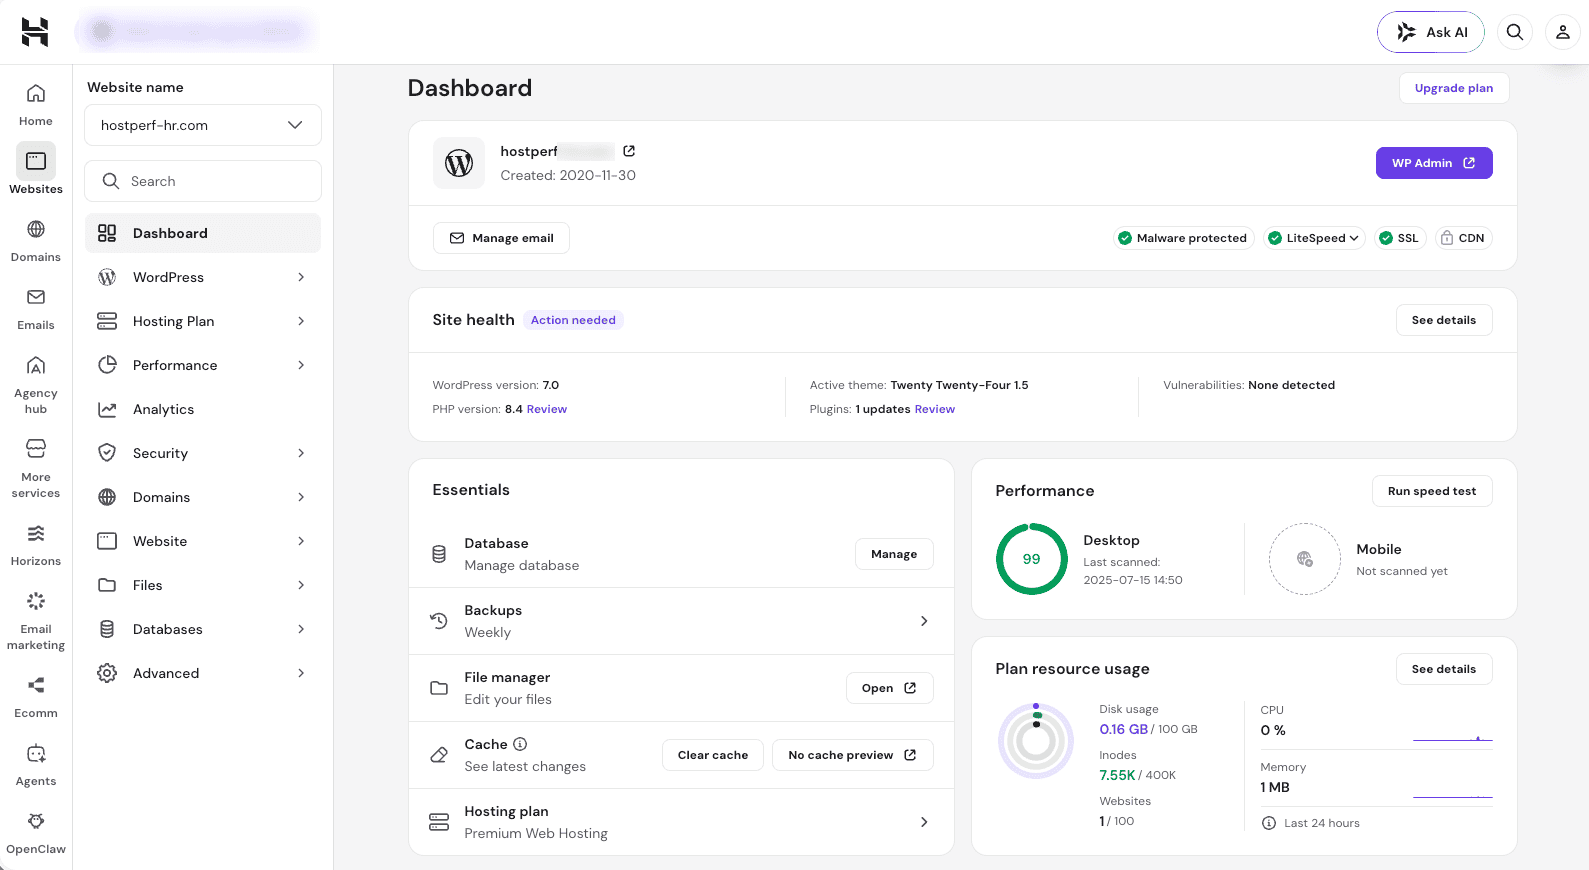Click the Desktop score 99 gauge
1589x870 pixels.
click(x=1032, y=559)
